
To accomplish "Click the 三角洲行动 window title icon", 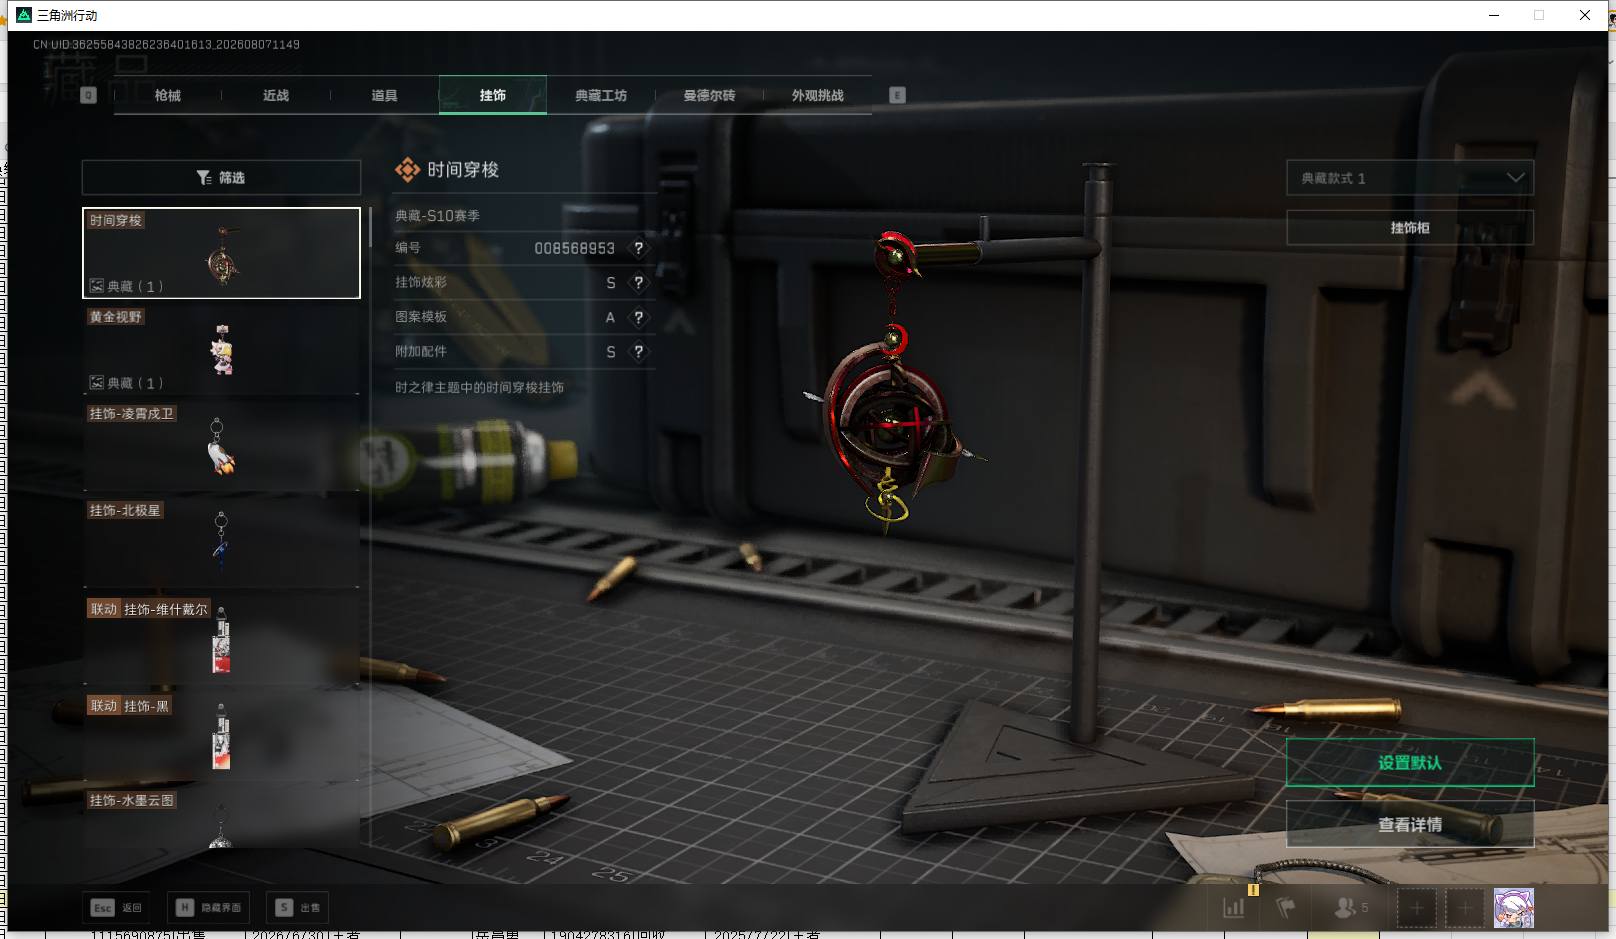I will 24,15.
